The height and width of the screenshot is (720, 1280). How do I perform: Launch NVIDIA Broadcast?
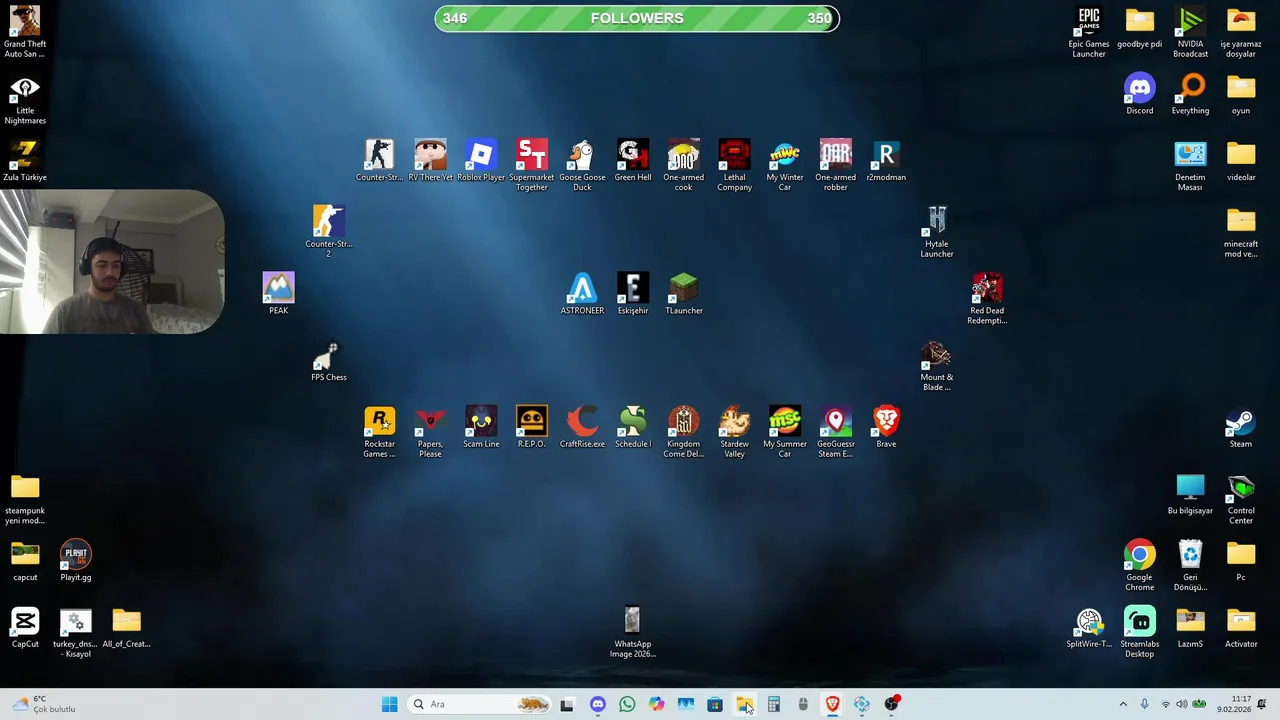tap(1190, 31)
